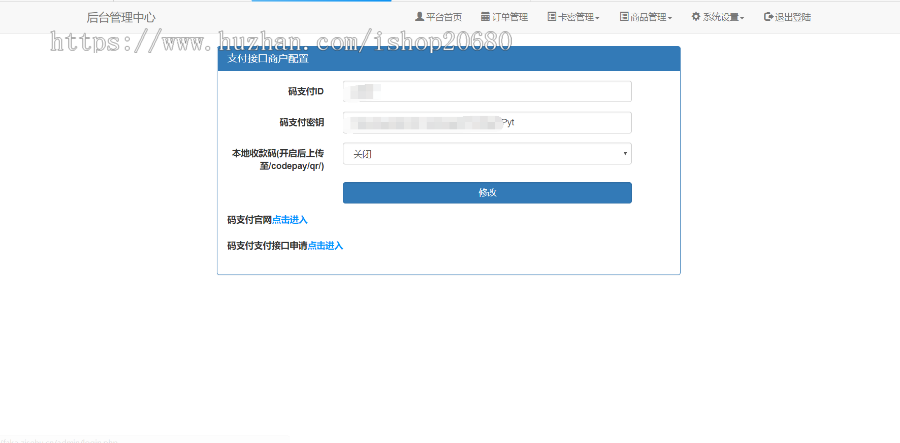Click the user icon beside 平台首页
This screenshot has height=443, width=900.
419,17
